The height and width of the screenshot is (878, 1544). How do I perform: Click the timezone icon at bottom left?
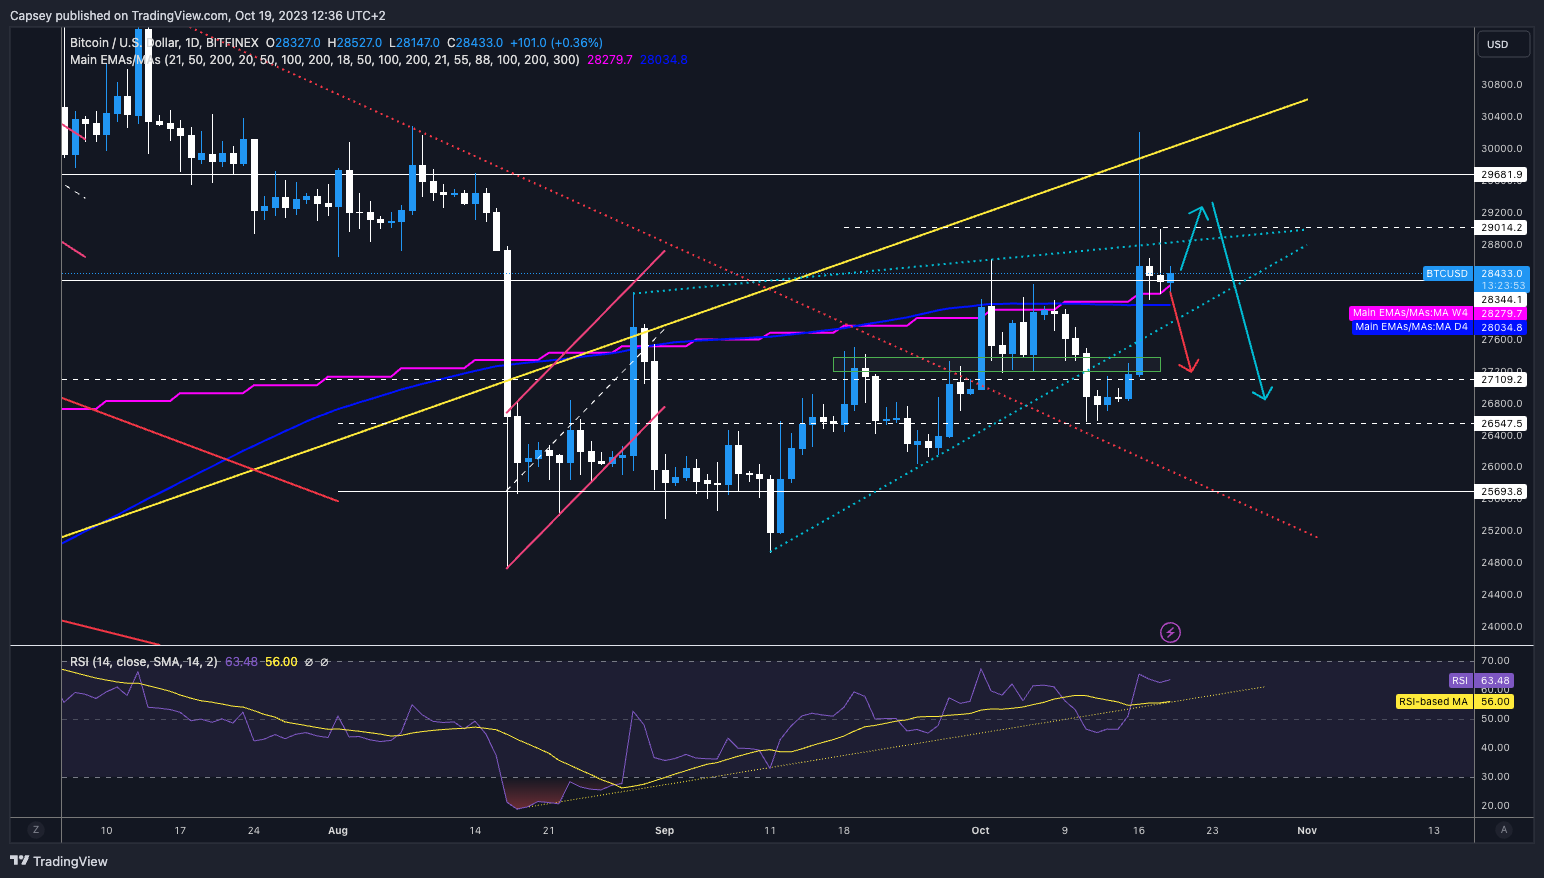click(36, 830)
